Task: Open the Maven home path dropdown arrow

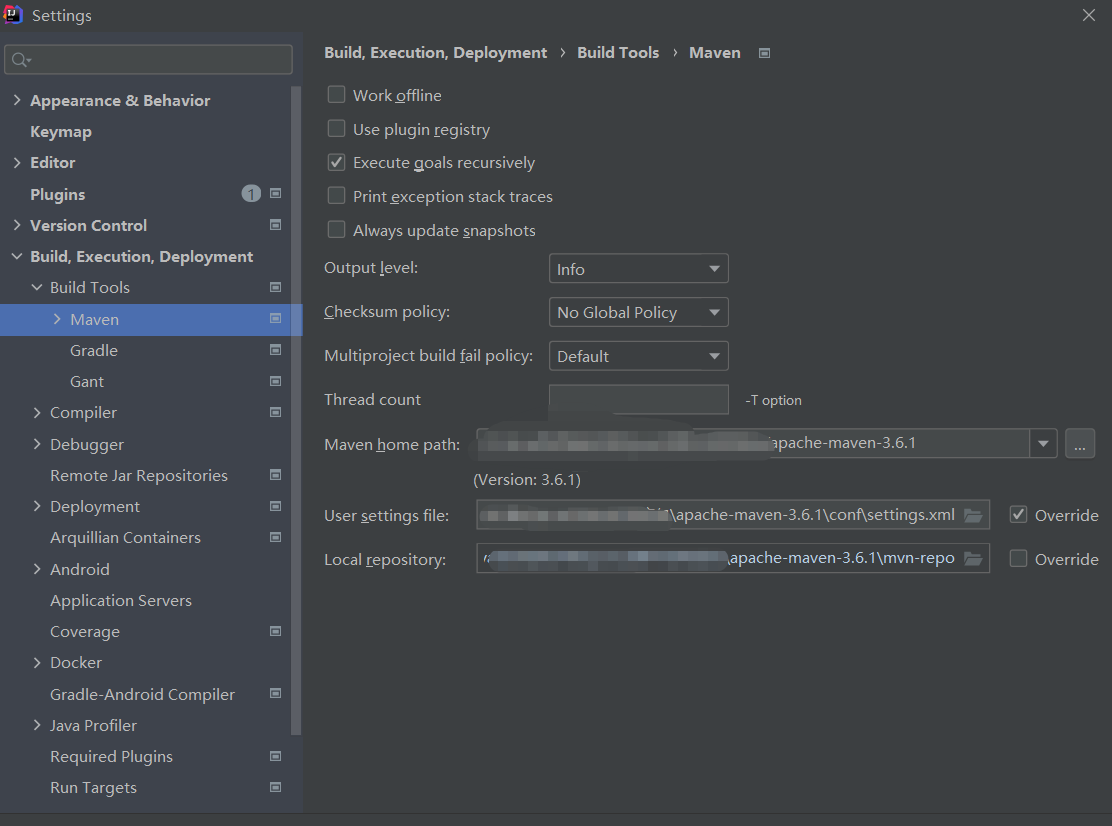Action: point(1043,444)
